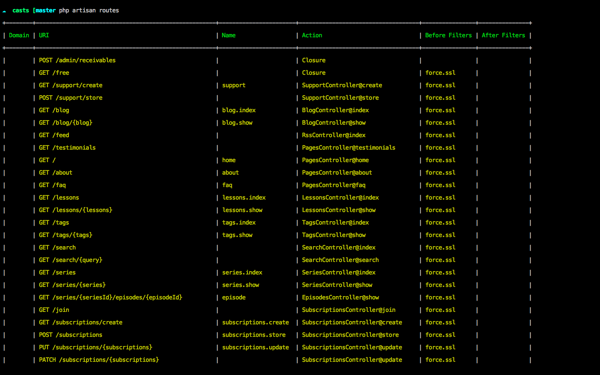Select the route name 'subscriptions.store'
Screen dimensions: 600x375
pos(254,335)
